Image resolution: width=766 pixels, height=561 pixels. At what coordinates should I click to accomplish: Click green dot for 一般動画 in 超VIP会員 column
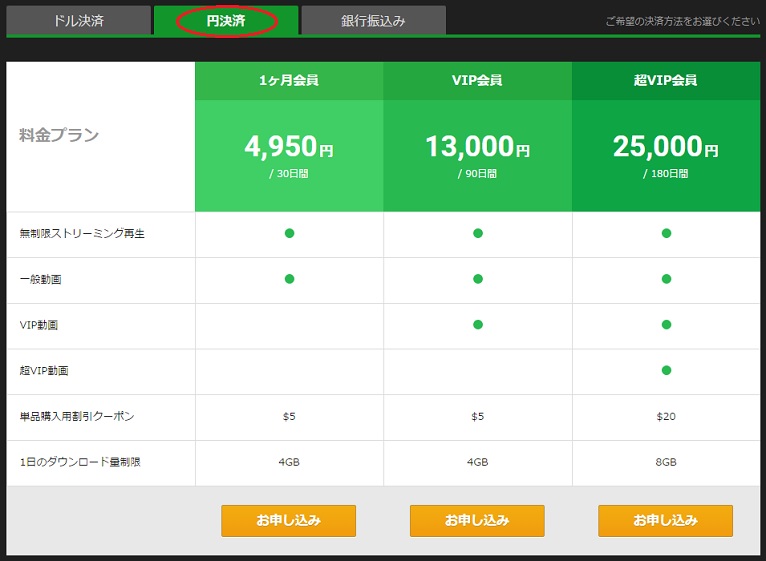(666, 279)
